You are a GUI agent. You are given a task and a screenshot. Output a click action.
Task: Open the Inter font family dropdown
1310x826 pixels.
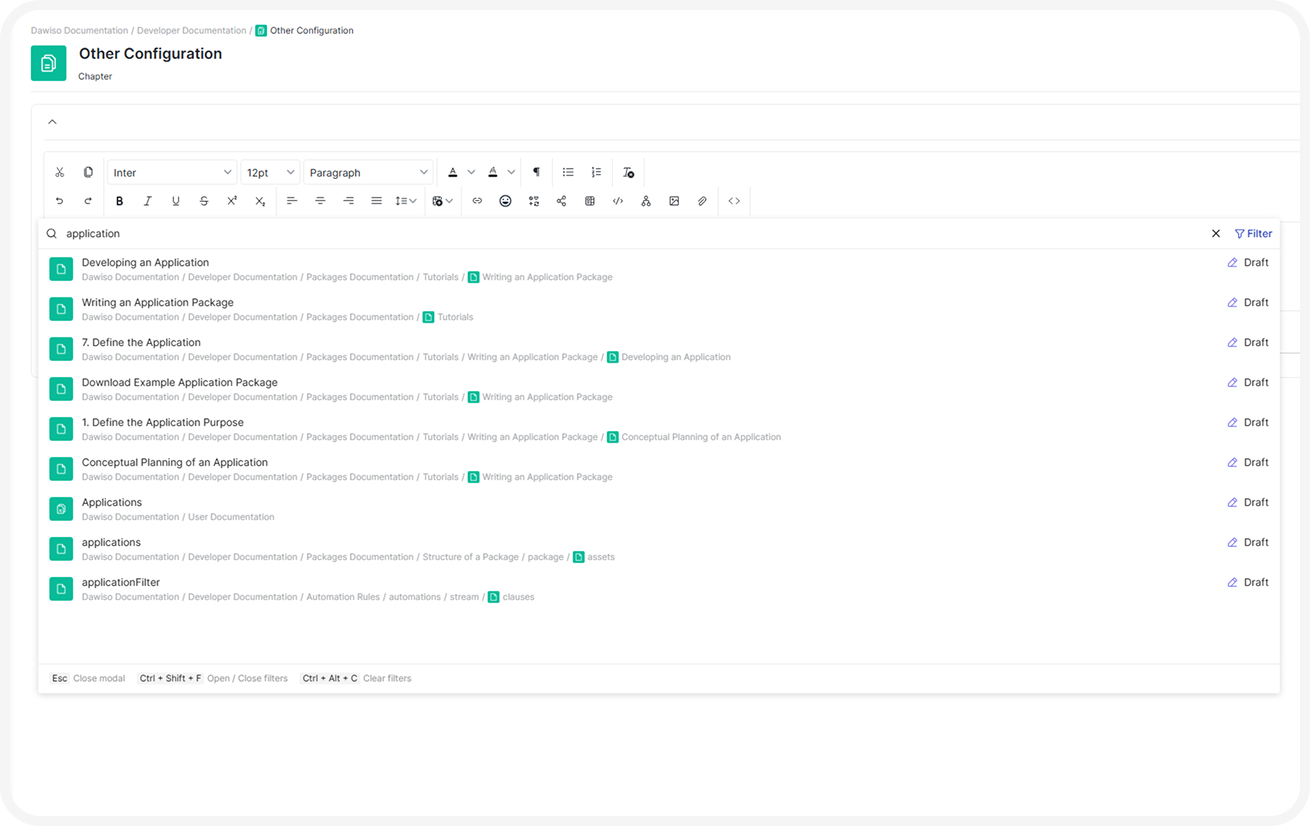171,171
